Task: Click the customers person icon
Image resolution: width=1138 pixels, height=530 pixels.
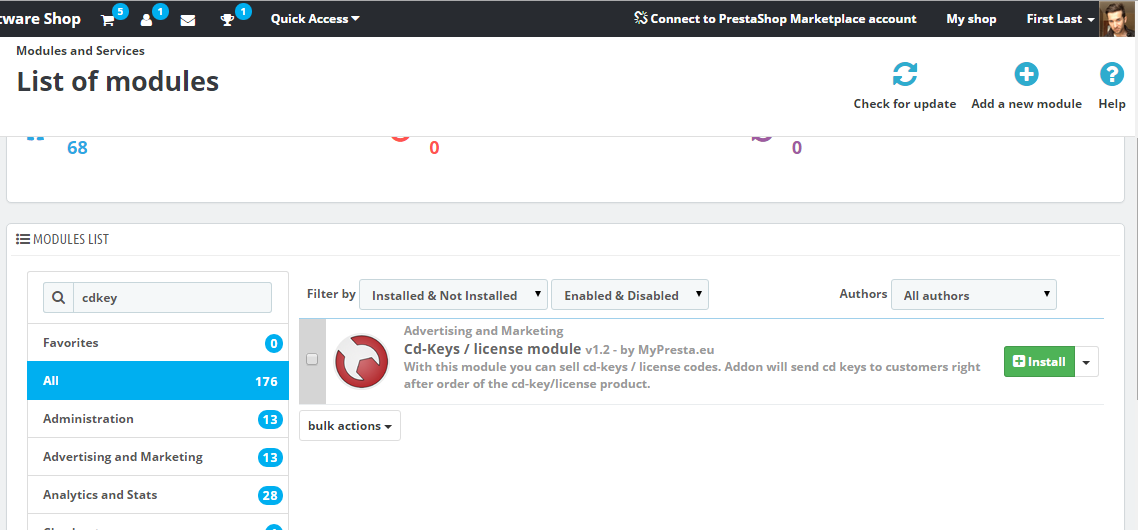Action: [147, 20]
